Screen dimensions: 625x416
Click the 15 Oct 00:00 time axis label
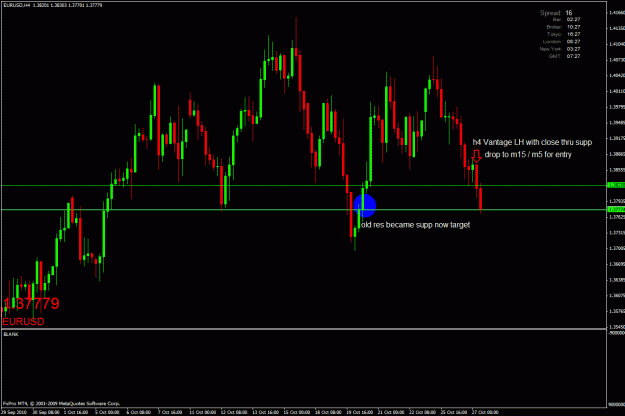click(x=297, y=412)
